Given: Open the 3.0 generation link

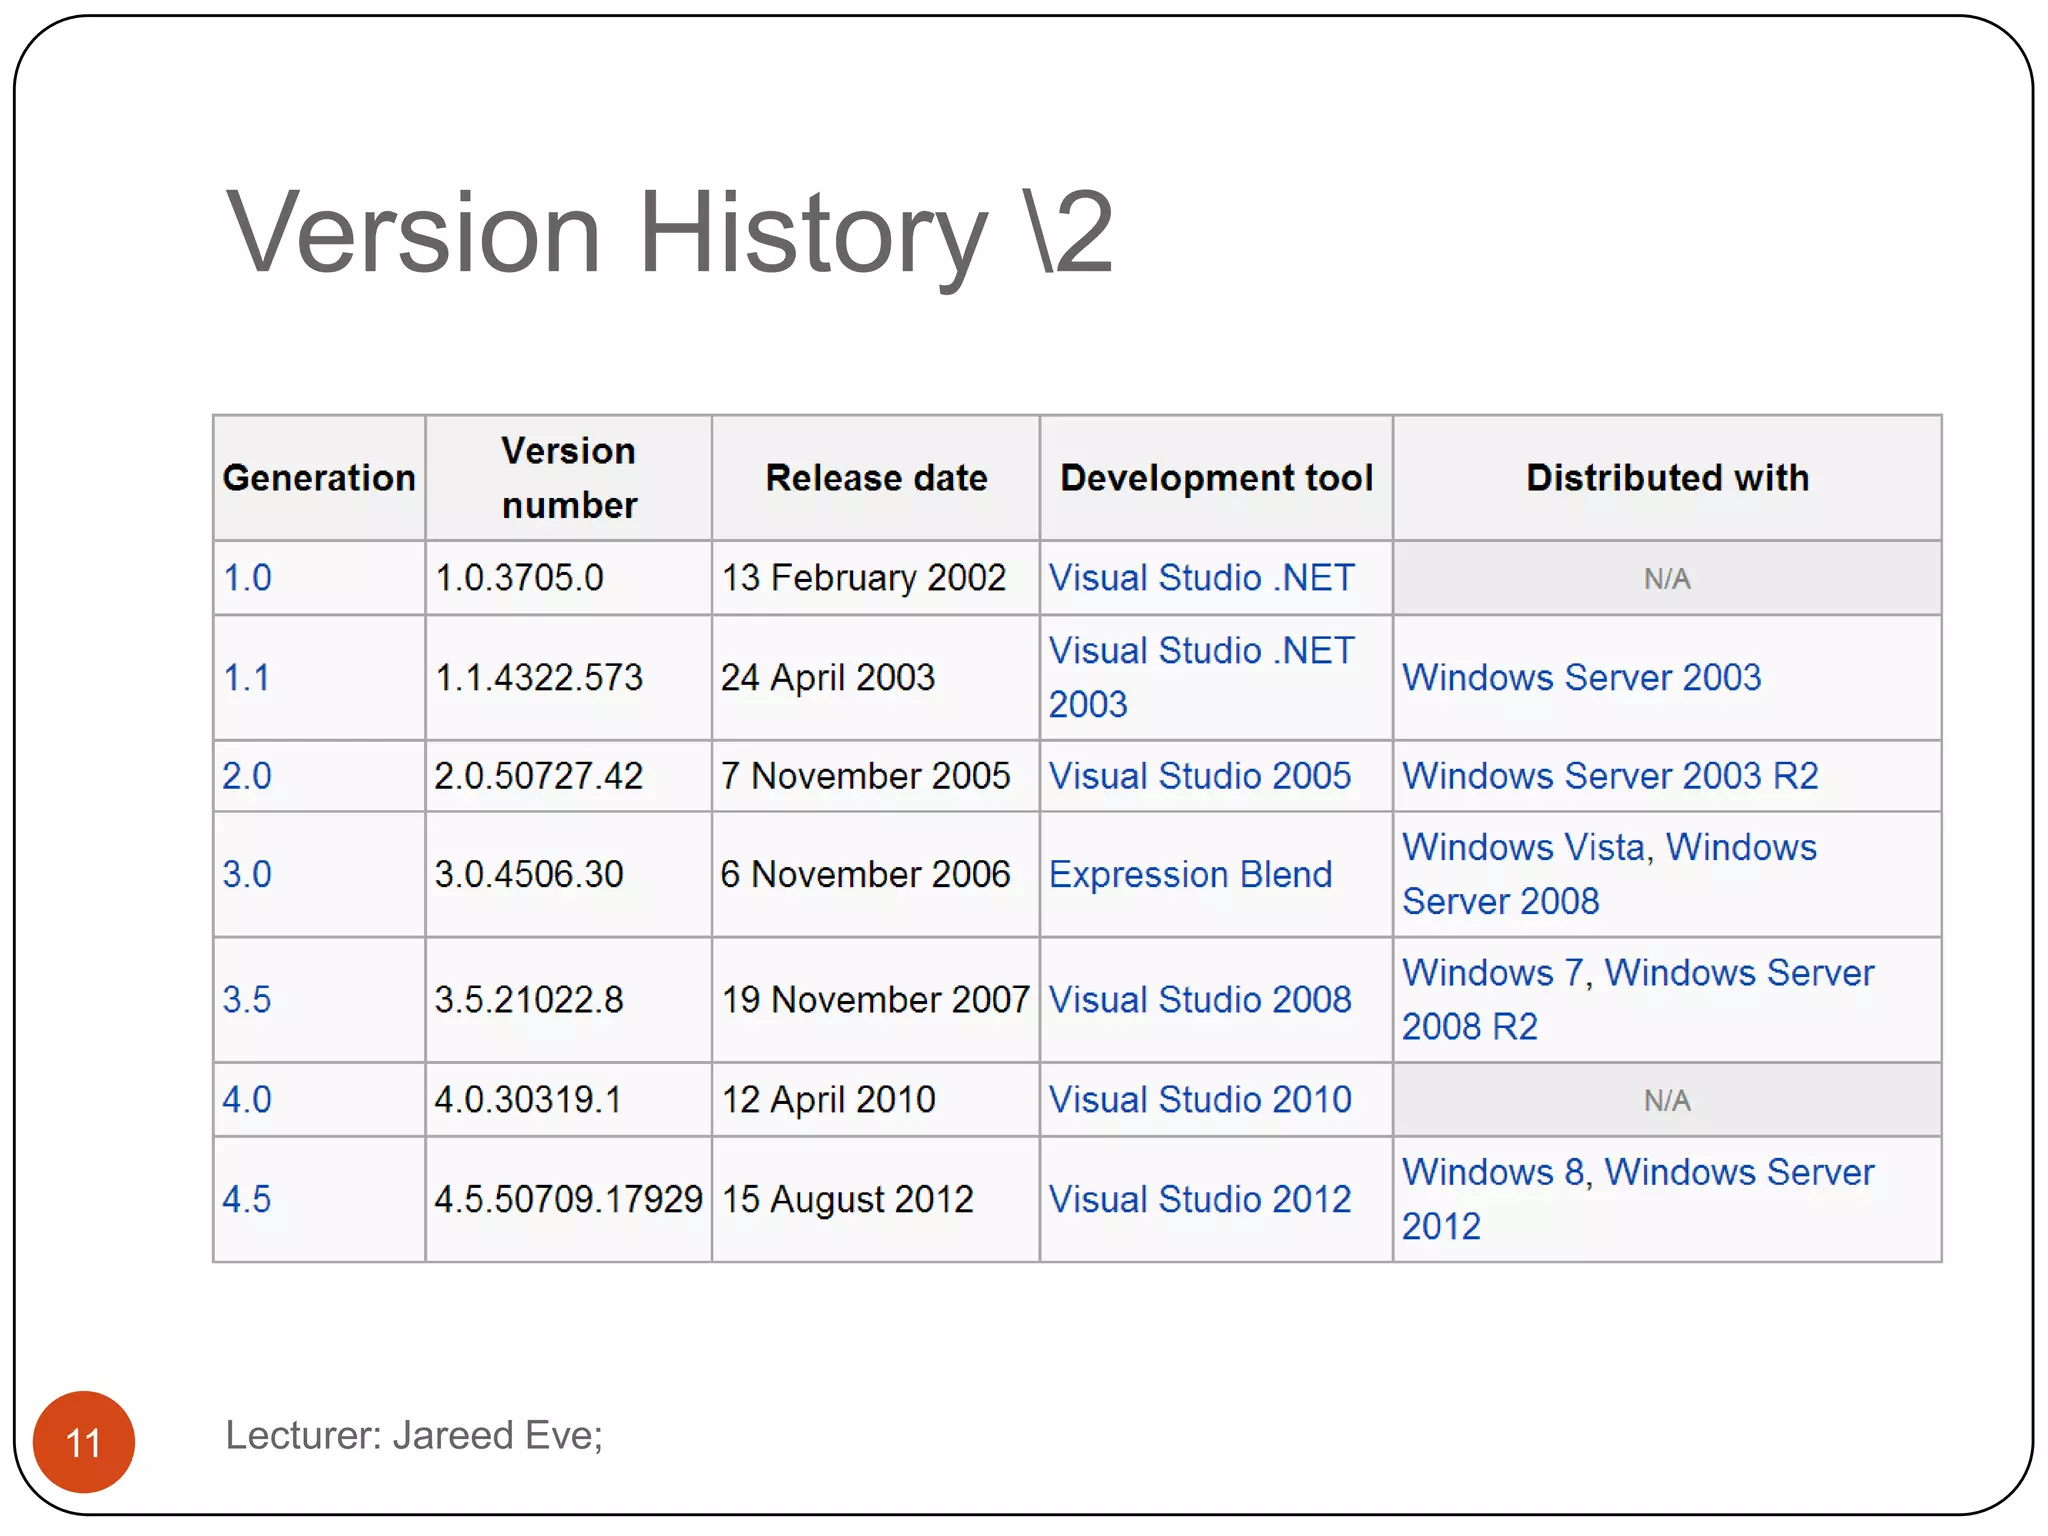Looking at the screenshot, I should (247, 875).
